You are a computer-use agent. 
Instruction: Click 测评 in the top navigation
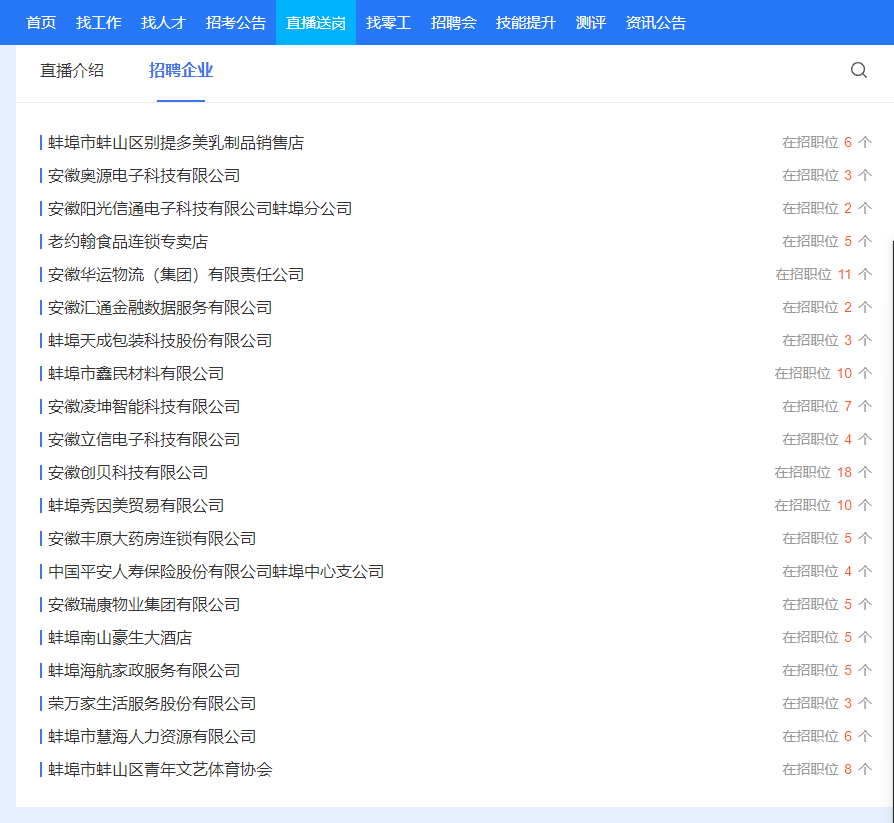click(591, 22)
